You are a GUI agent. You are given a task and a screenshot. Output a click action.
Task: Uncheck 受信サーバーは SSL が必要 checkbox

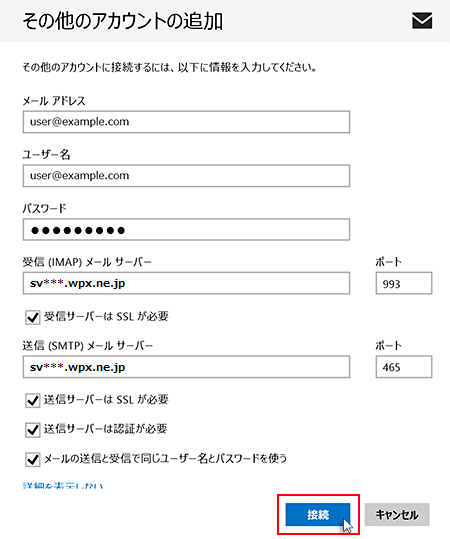[33, 317]
